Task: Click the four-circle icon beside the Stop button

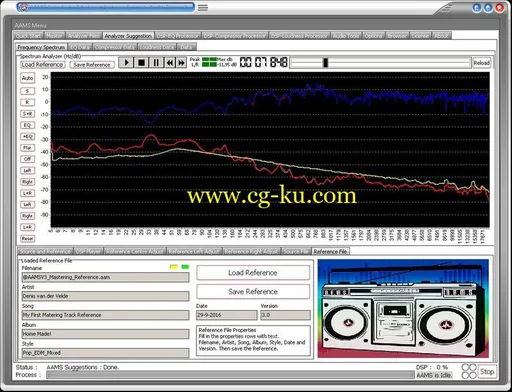Action: click(x=469, y=371)
